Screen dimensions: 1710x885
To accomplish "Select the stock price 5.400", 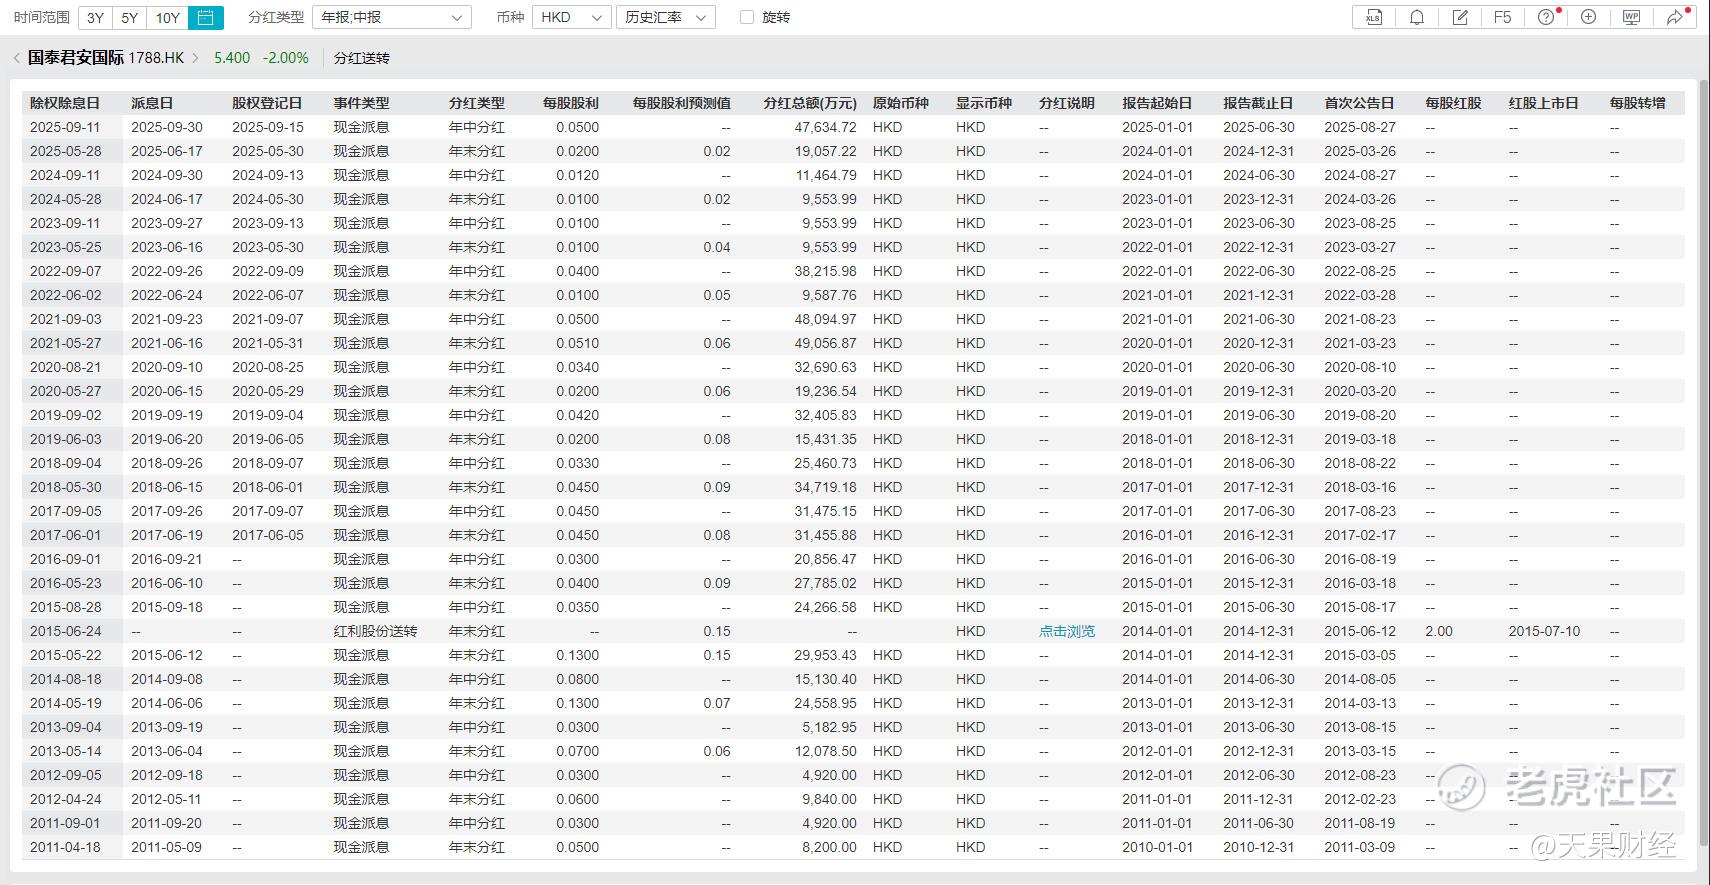I will (x=232, y=58).
